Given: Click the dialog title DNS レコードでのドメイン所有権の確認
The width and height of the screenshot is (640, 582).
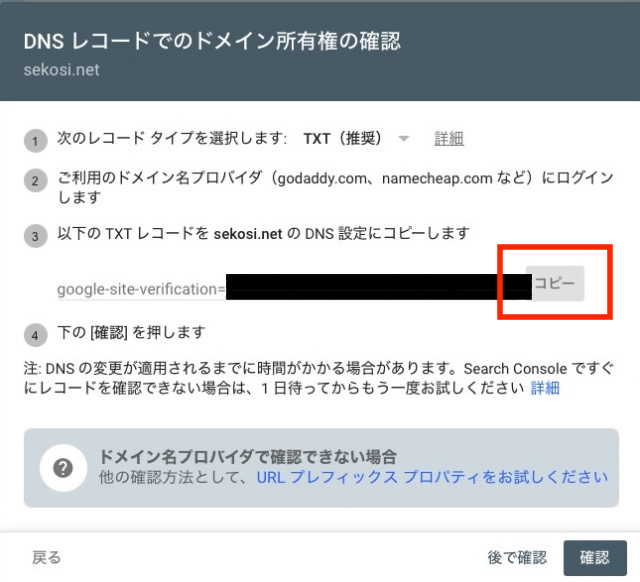Looking at the screenshot, I should coord(212,41).
